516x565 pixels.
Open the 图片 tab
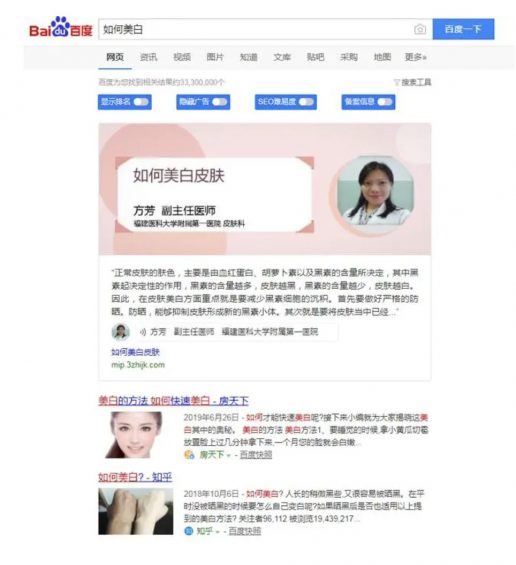[215, 57]
